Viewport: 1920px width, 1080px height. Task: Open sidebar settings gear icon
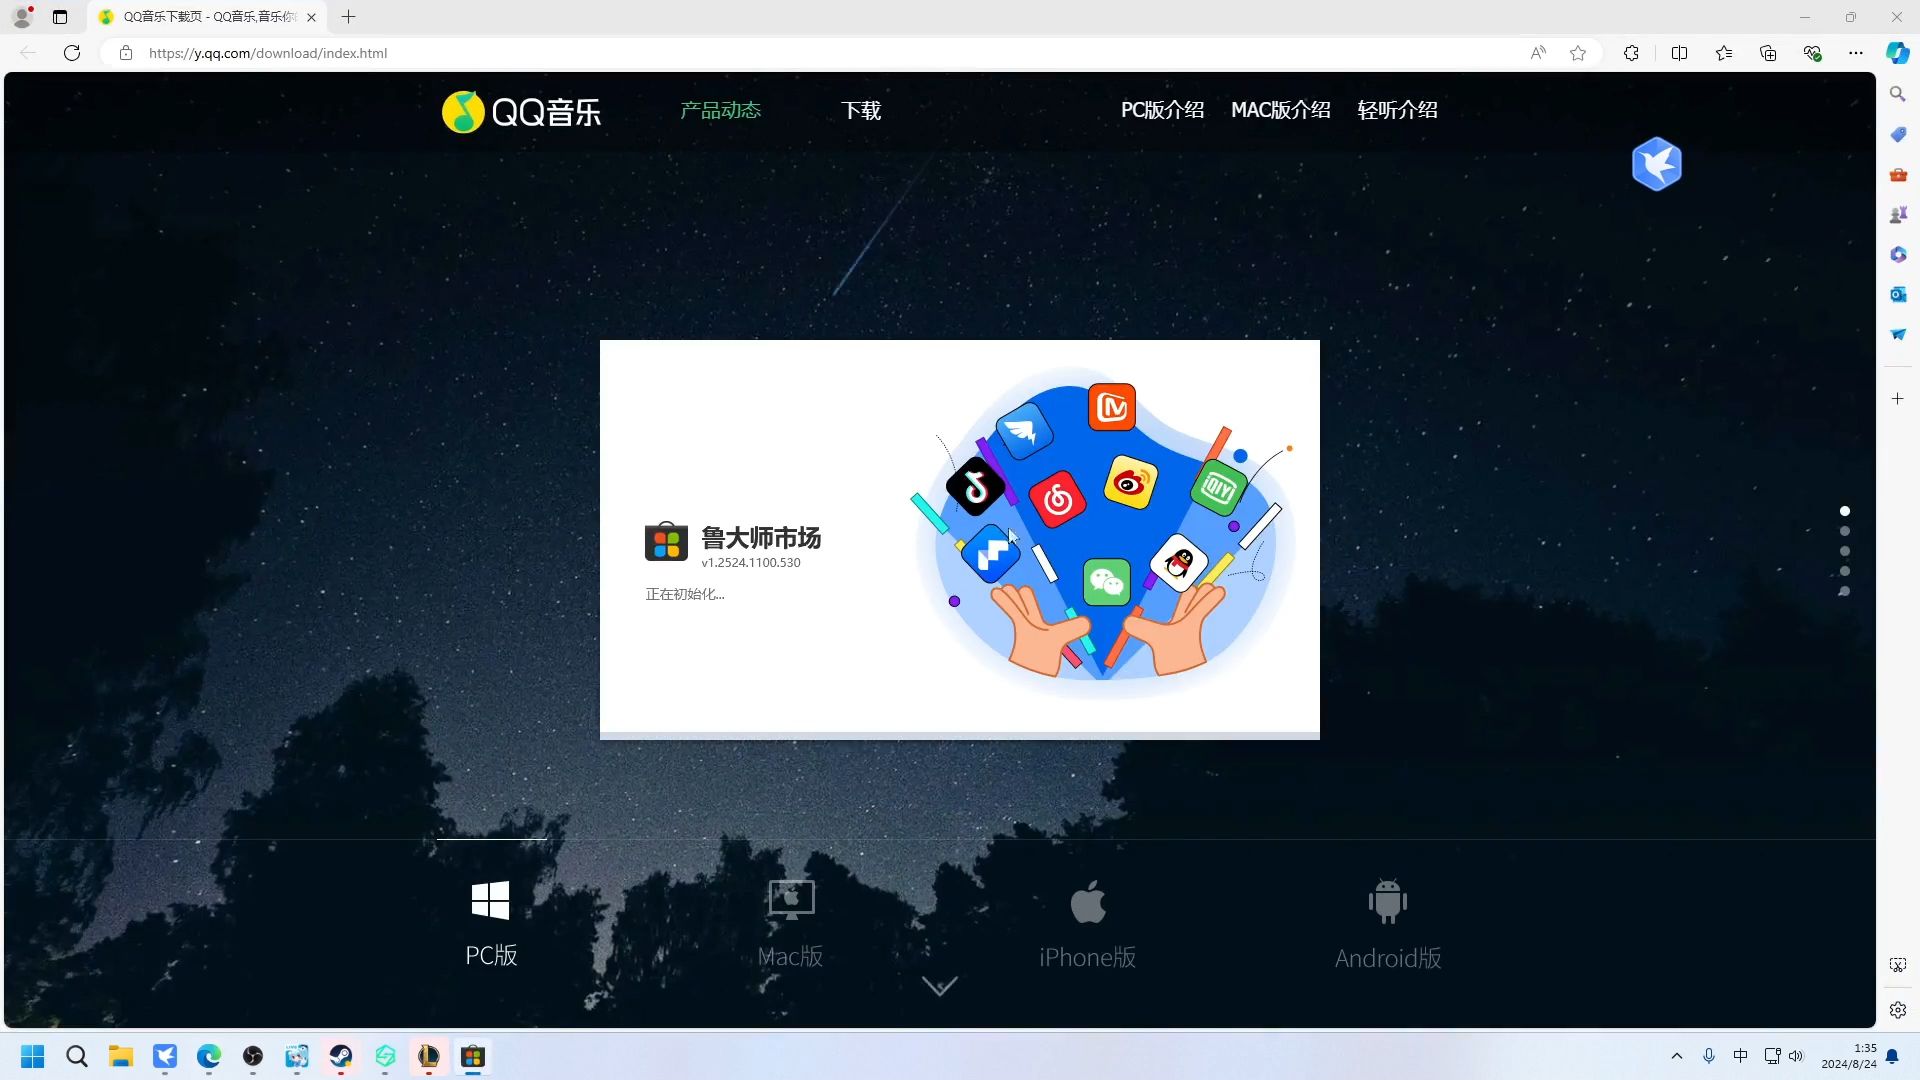(1898, 1010)
